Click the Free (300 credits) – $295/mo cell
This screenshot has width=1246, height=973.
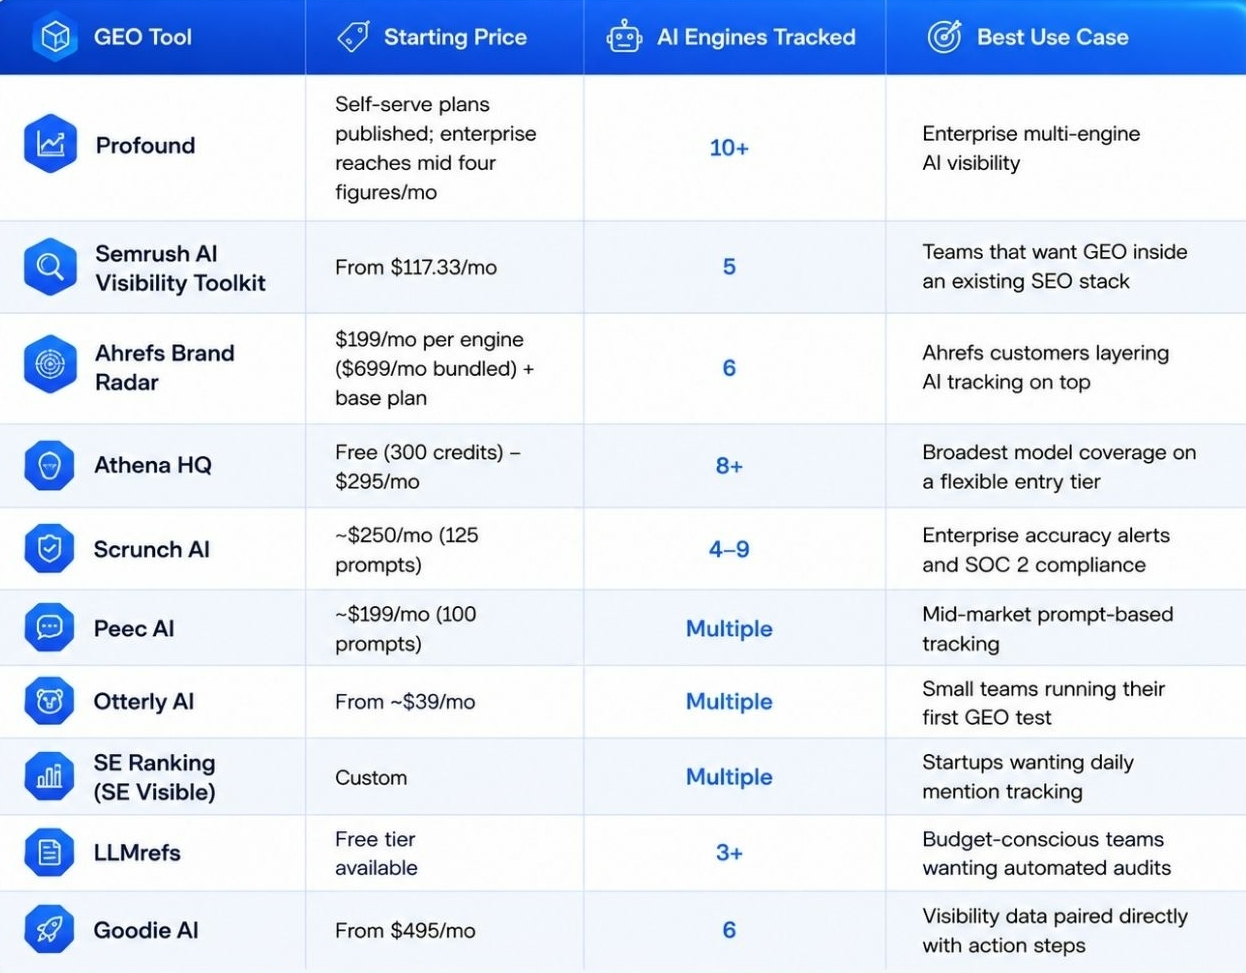[x=427, y=466]
